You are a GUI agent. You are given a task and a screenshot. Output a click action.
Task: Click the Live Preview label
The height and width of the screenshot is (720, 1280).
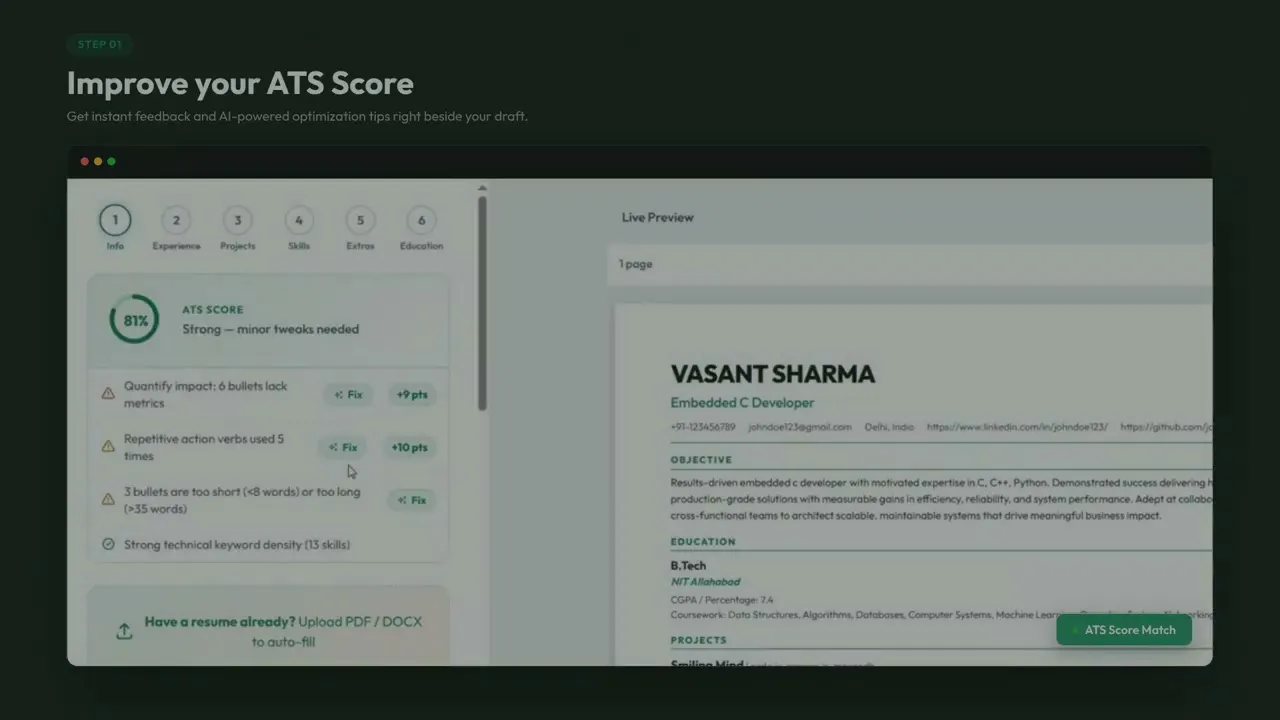click(657, 217)
